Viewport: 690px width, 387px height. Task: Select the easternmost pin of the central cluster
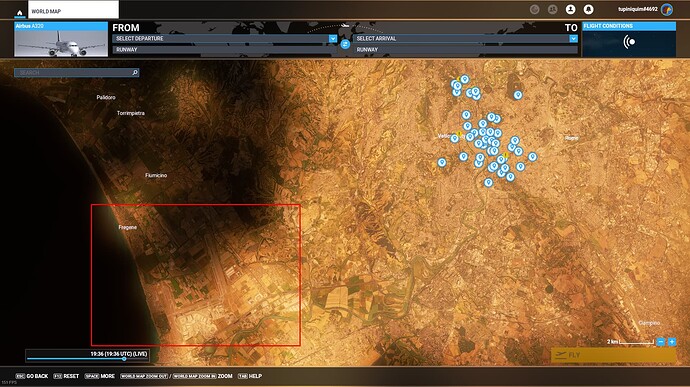tap(532, 157)
